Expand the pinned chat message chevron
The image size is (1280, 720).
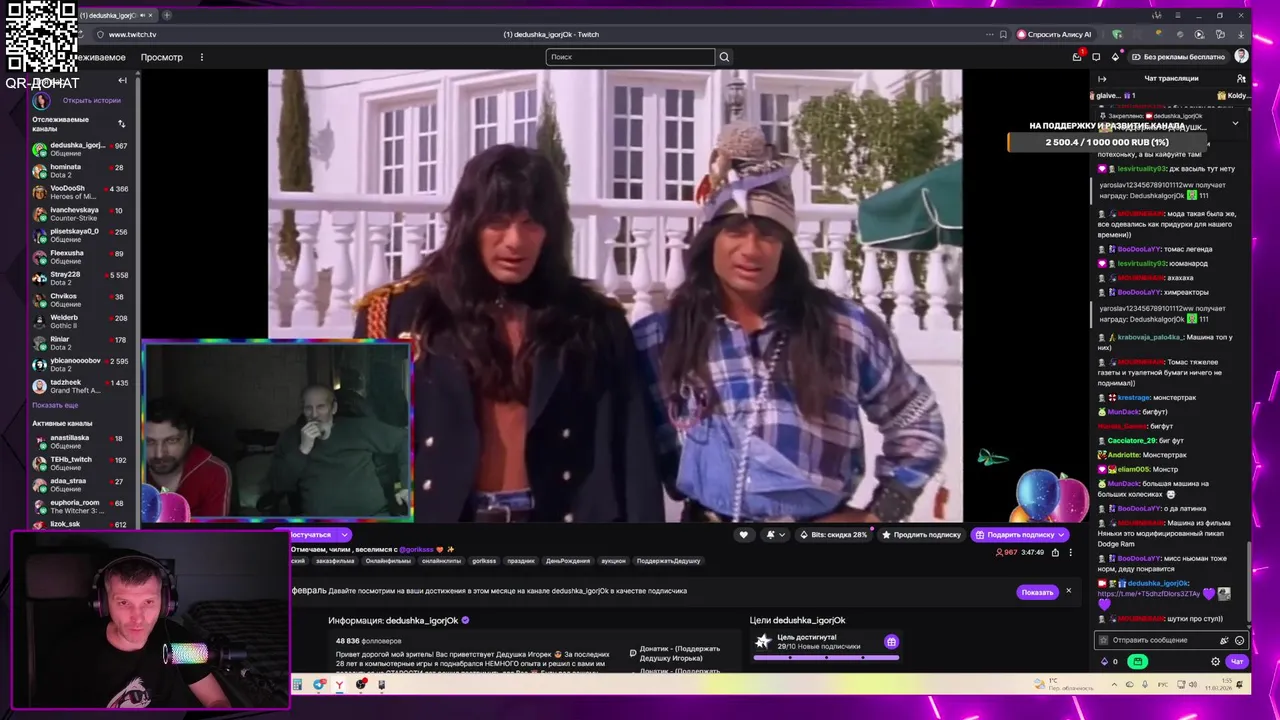tap(1235, 123)
